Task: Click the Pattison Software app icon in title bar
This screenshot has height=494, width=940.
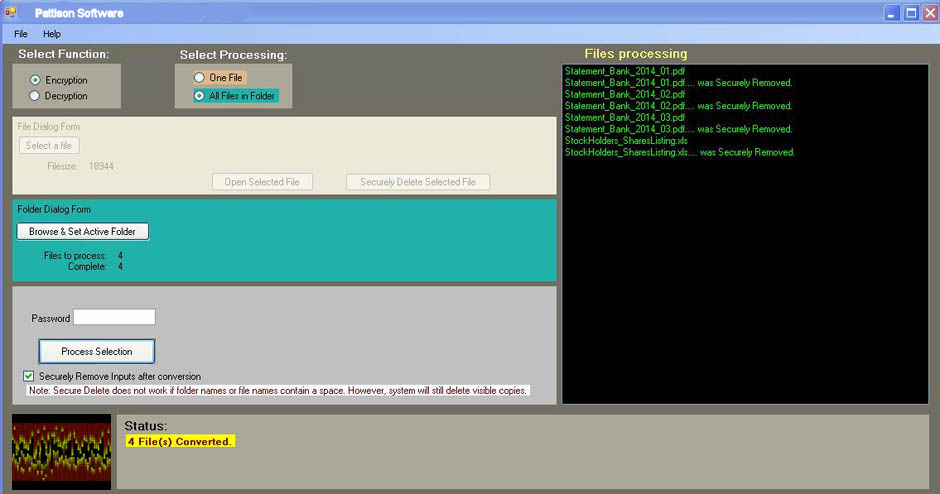Action: pos(12,12)
